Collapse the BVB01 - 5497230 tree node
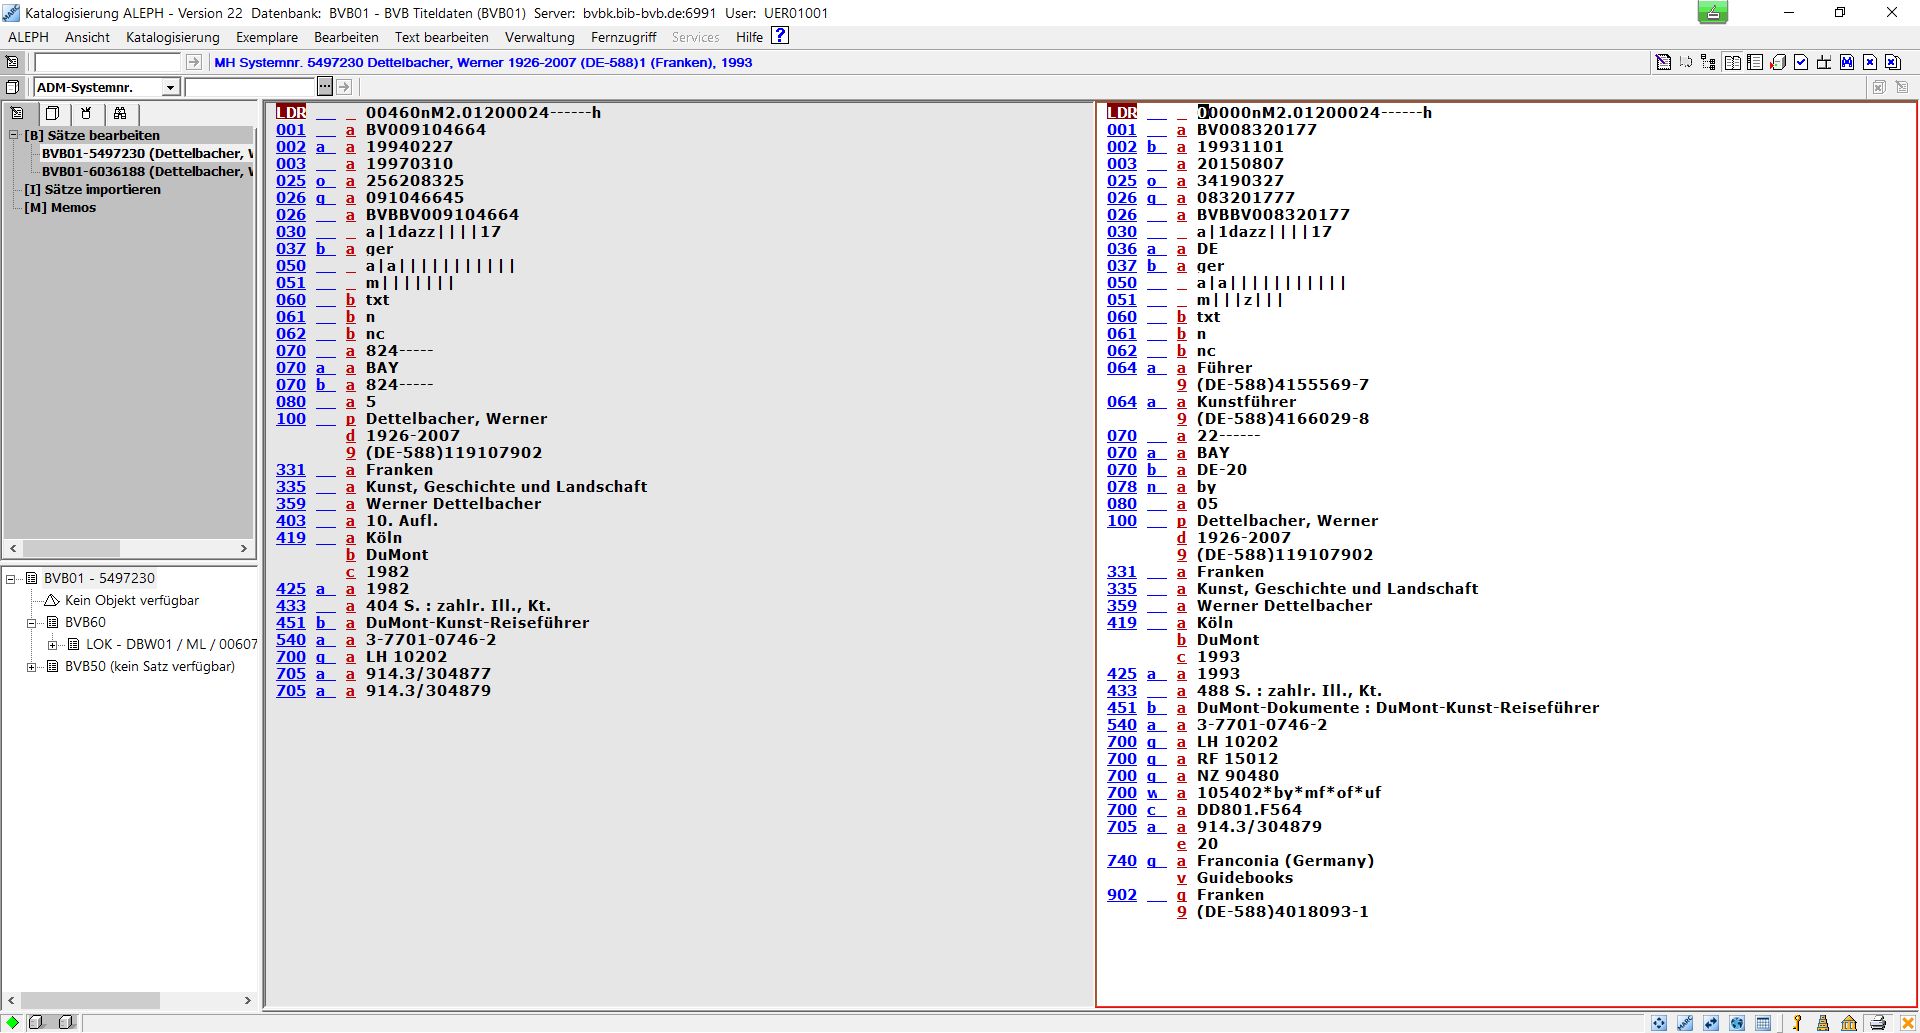Image resolution: width=1920 pixels, height=1033 pixels. (11, 579)
